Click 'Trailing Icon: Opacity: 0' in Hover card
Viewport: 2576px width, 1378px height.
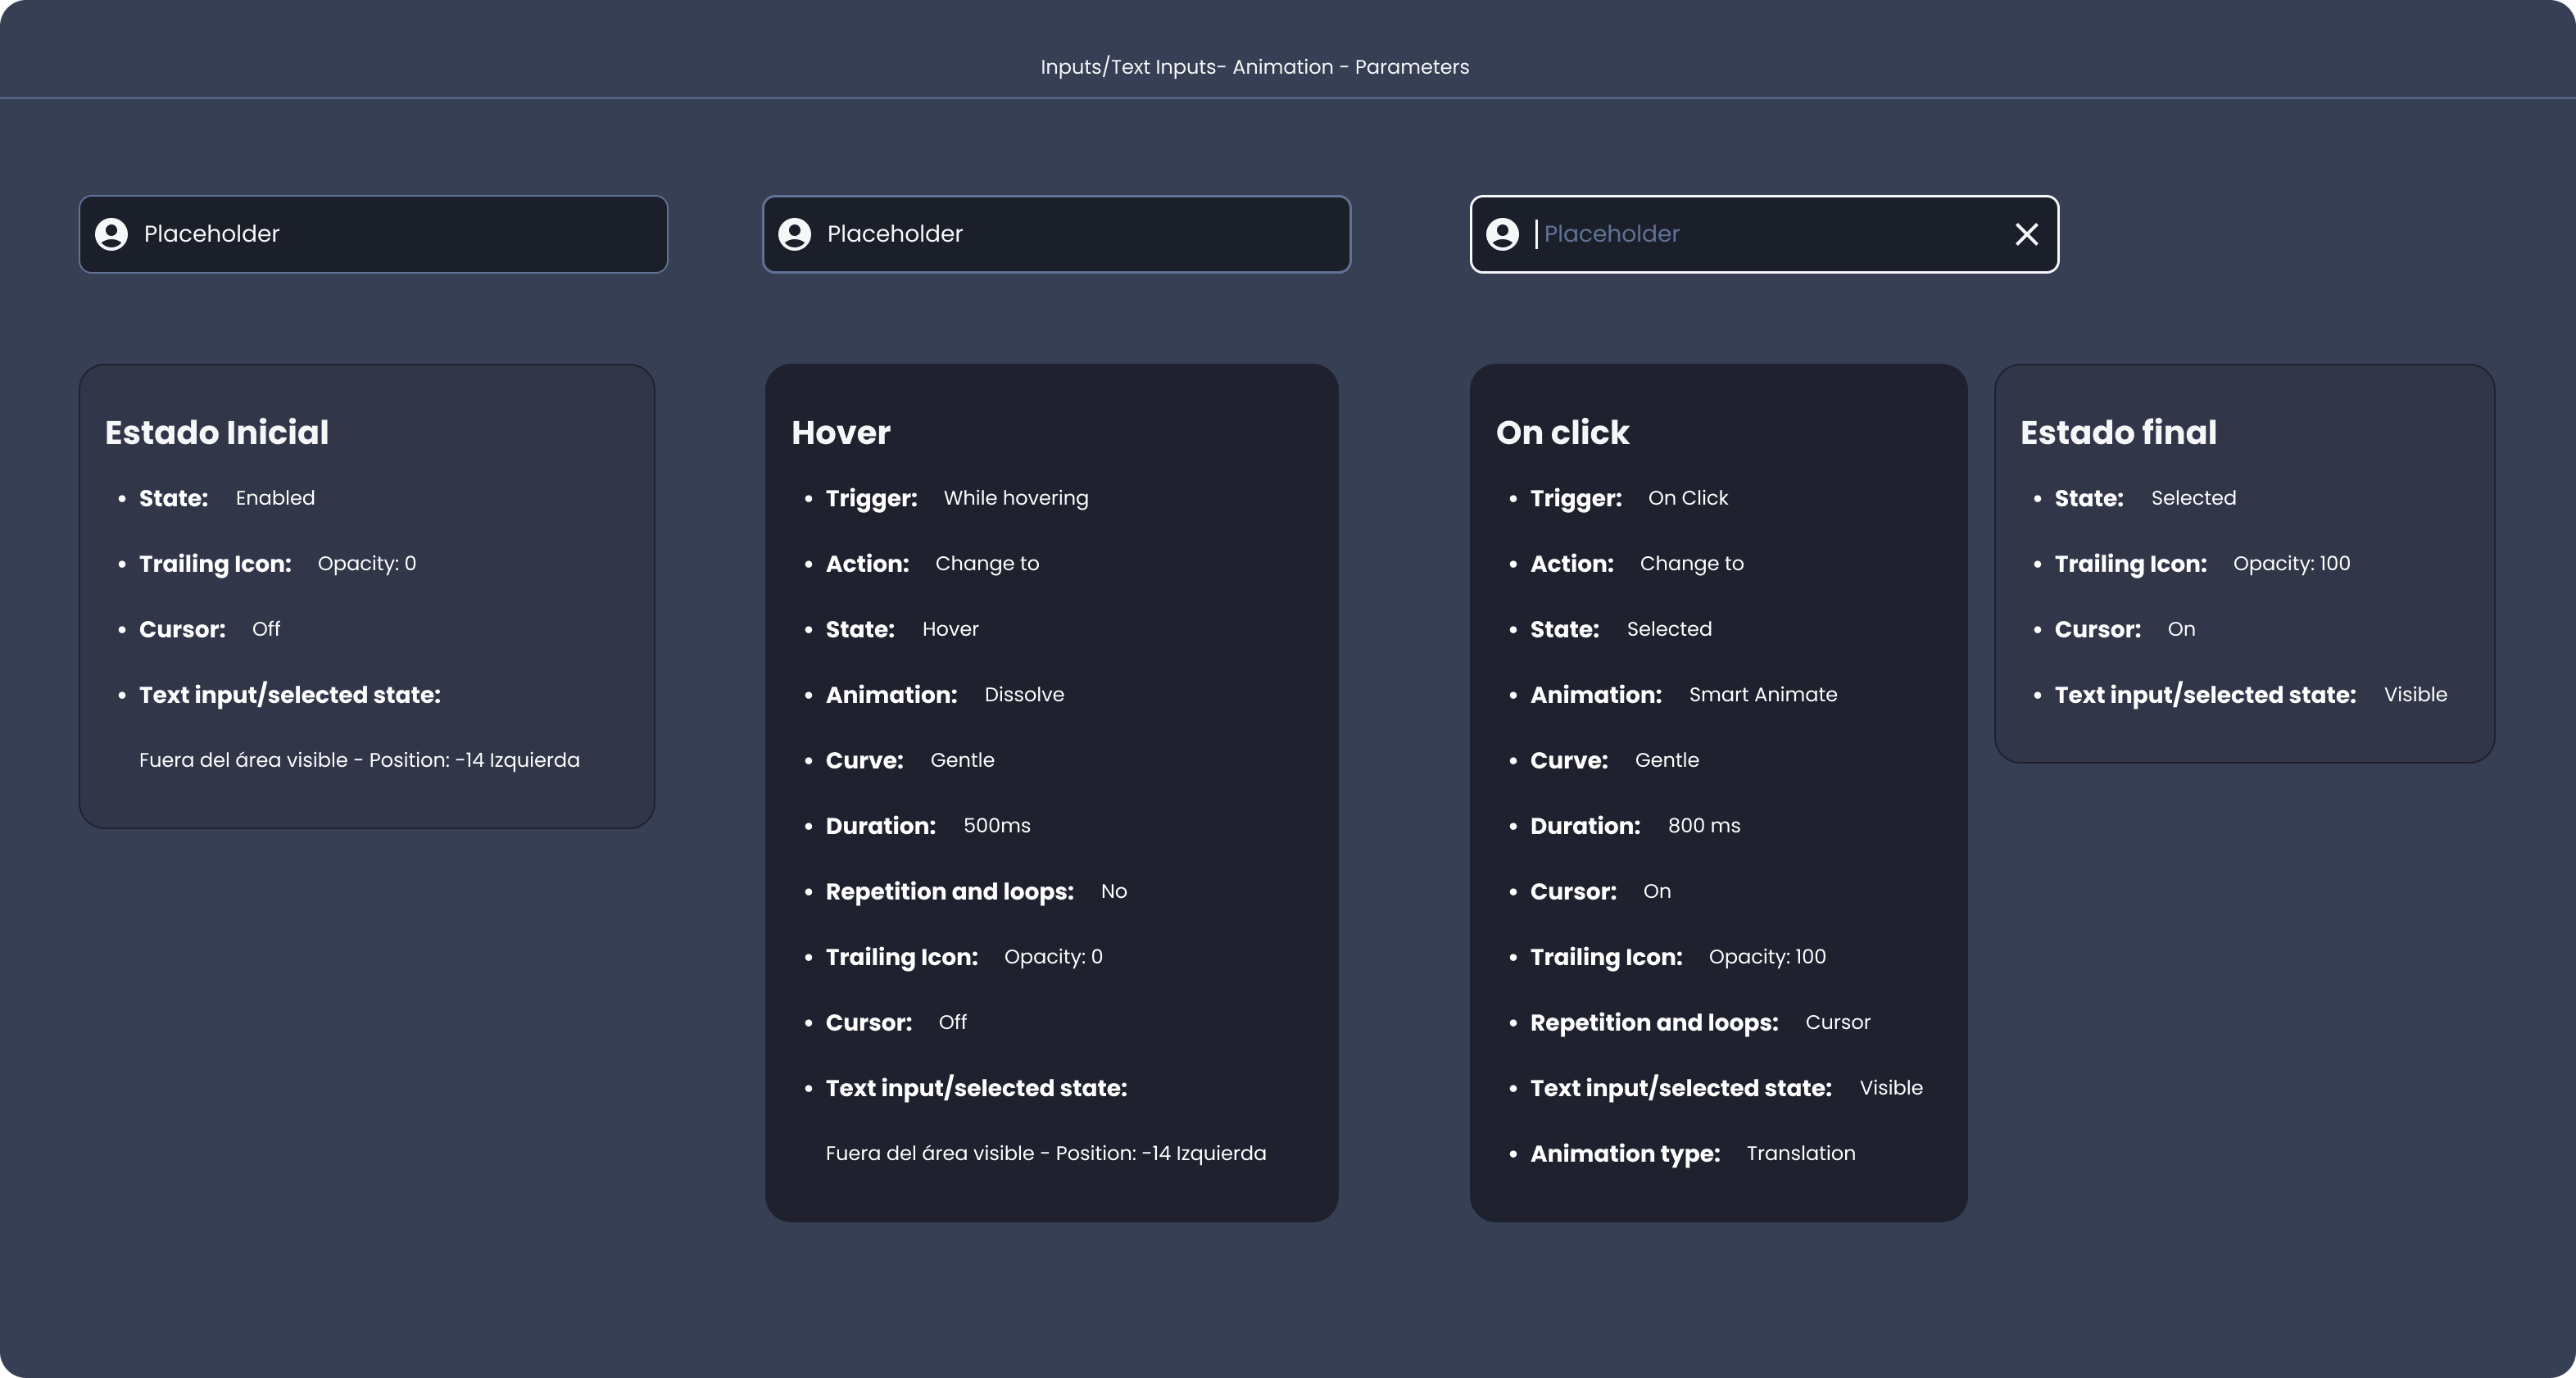tap(964, 957)
